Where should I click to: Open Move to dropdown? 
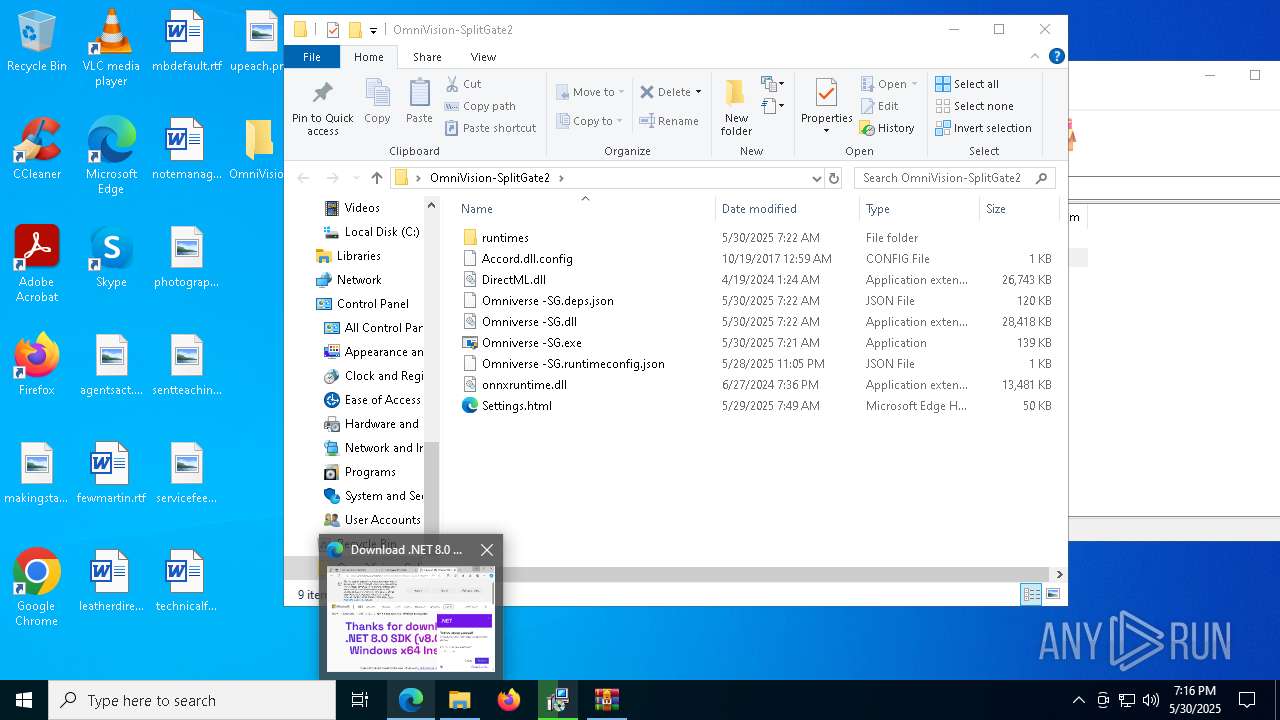pyautogui.click(x=590, y=92)
